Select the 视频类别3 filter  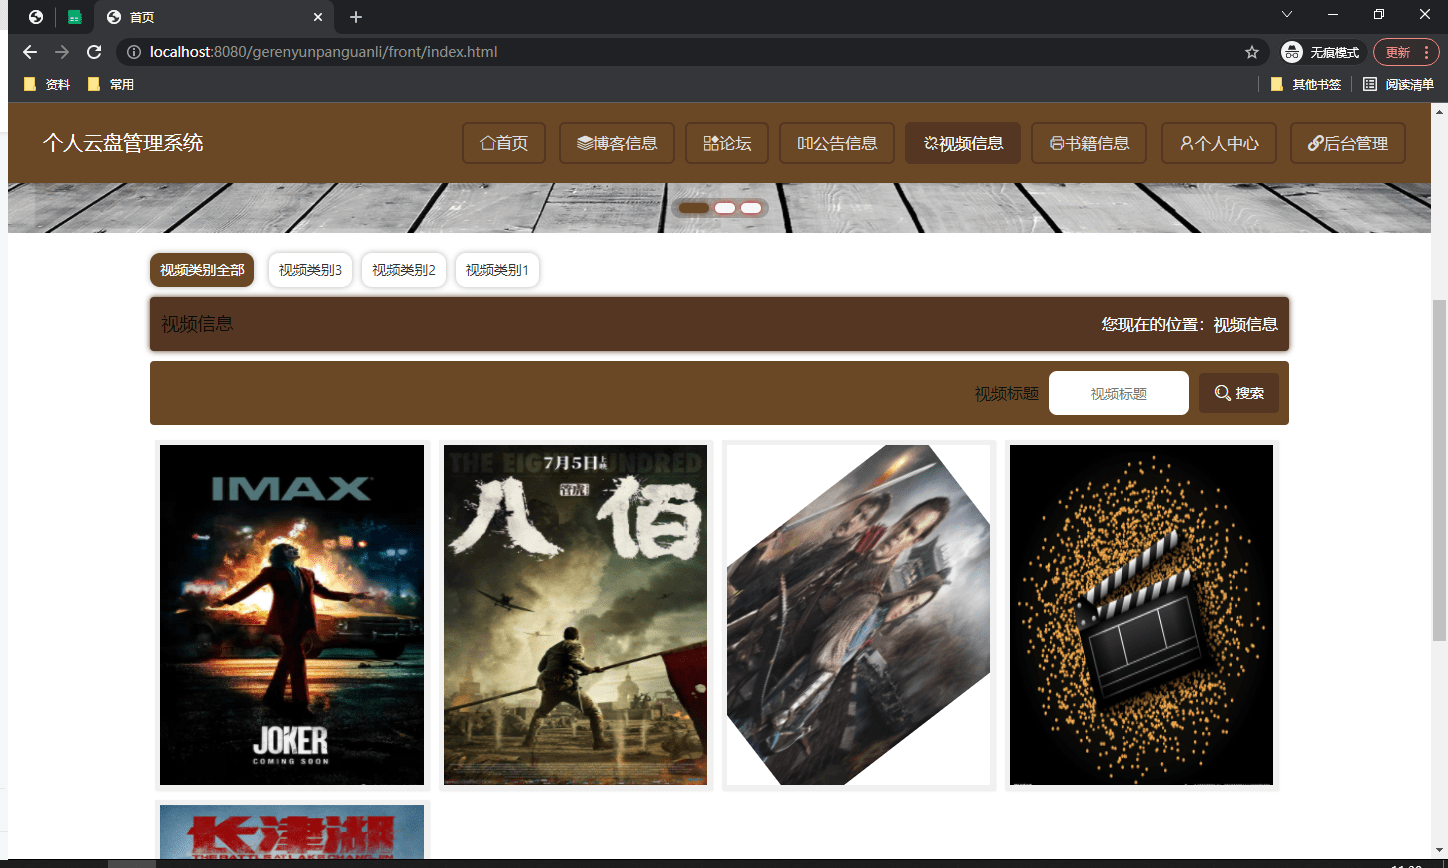[x=310, y=270]
